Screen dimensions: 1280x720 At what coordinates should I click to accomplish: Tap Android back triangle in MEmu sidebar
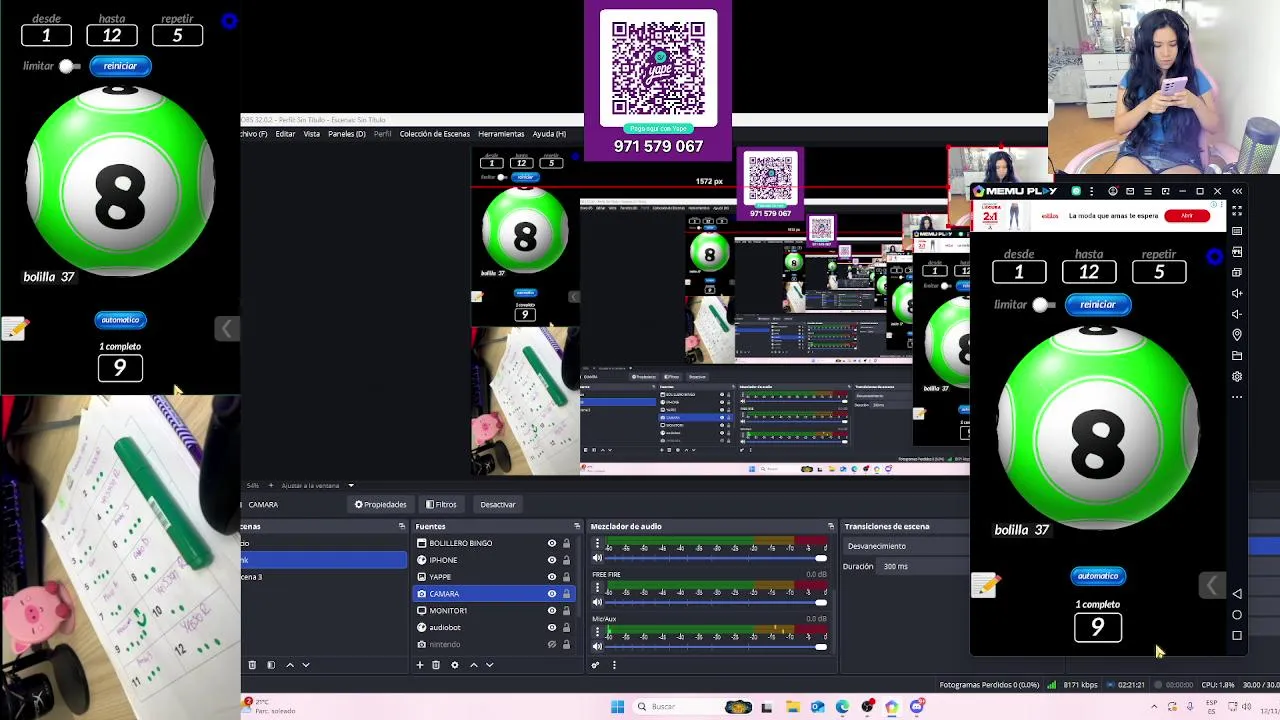pos(1237,594)
